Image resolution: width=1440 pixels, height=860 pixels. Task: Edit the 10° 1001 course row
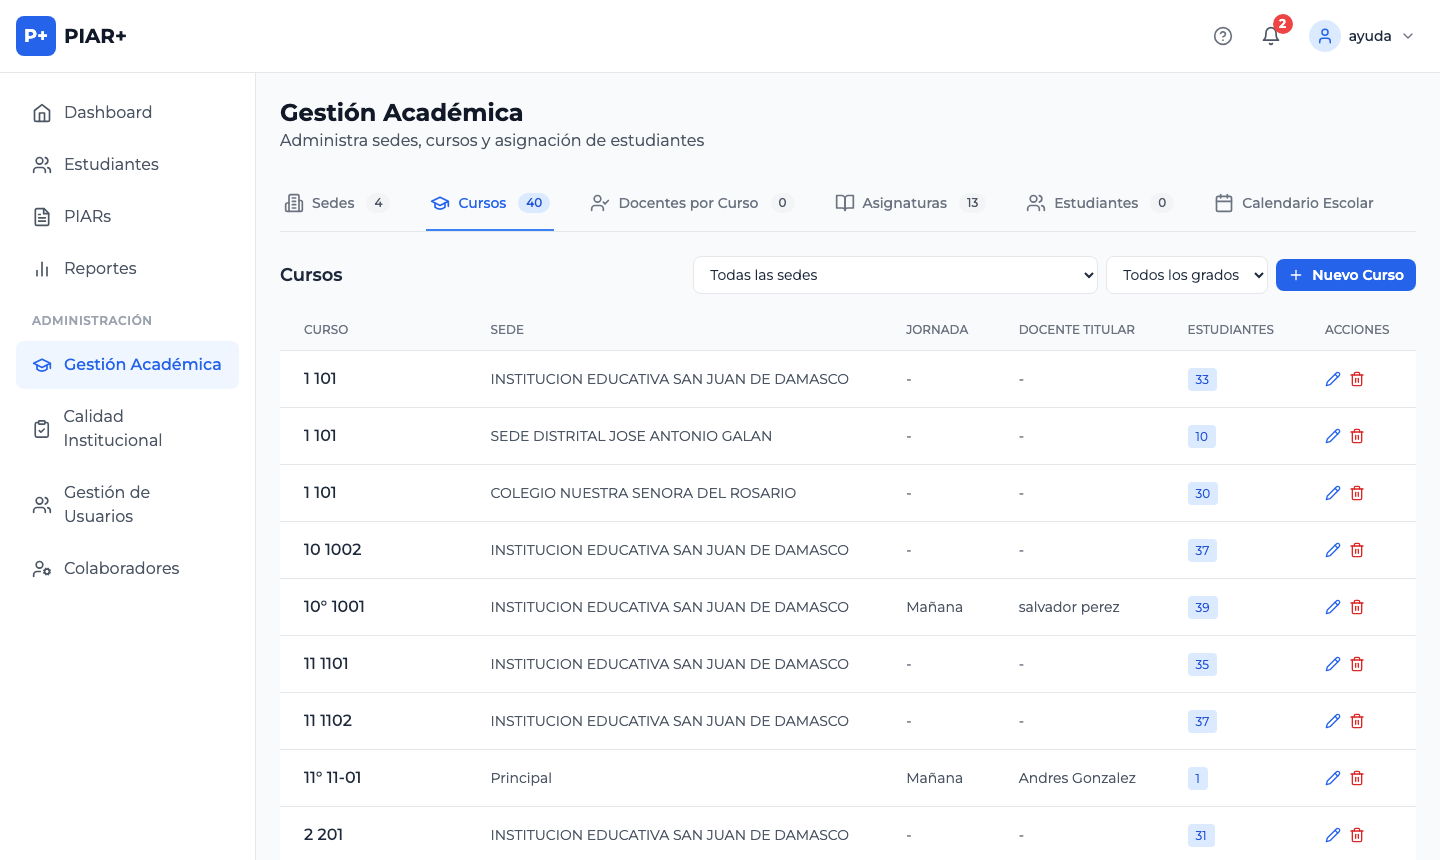coord(1332,607)
